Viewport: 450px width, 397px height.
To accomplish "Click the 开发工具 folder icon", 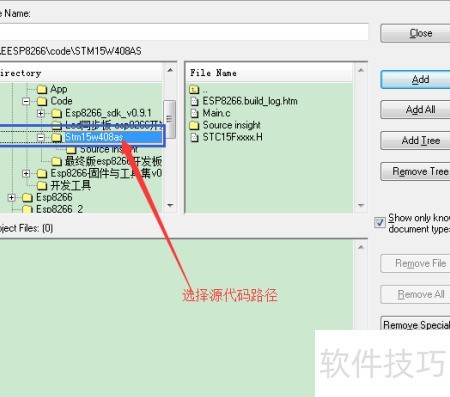I will (x=42, y=185).
